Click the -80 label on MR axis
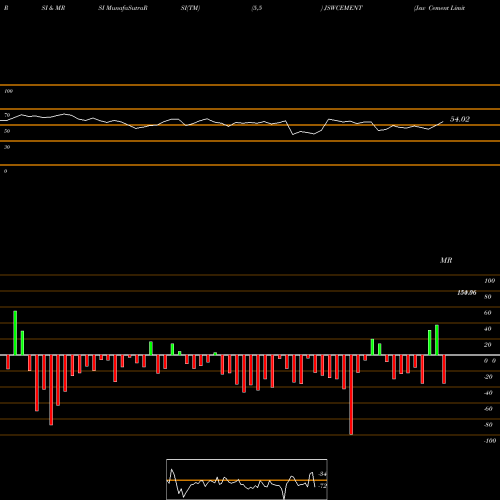The width and height of the screenshot is (500, 500). [x=488, y=425]
